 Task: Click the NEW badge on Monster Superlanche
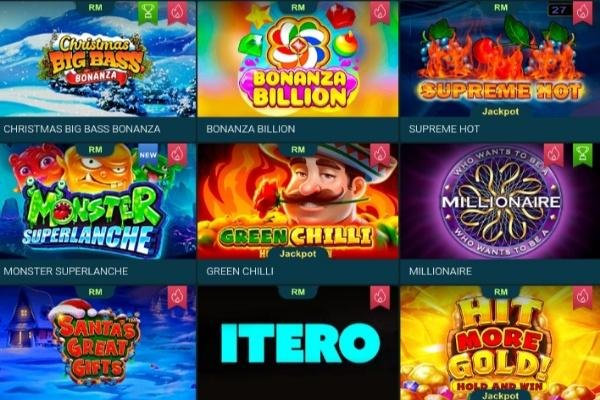click(x=148, y=155)
